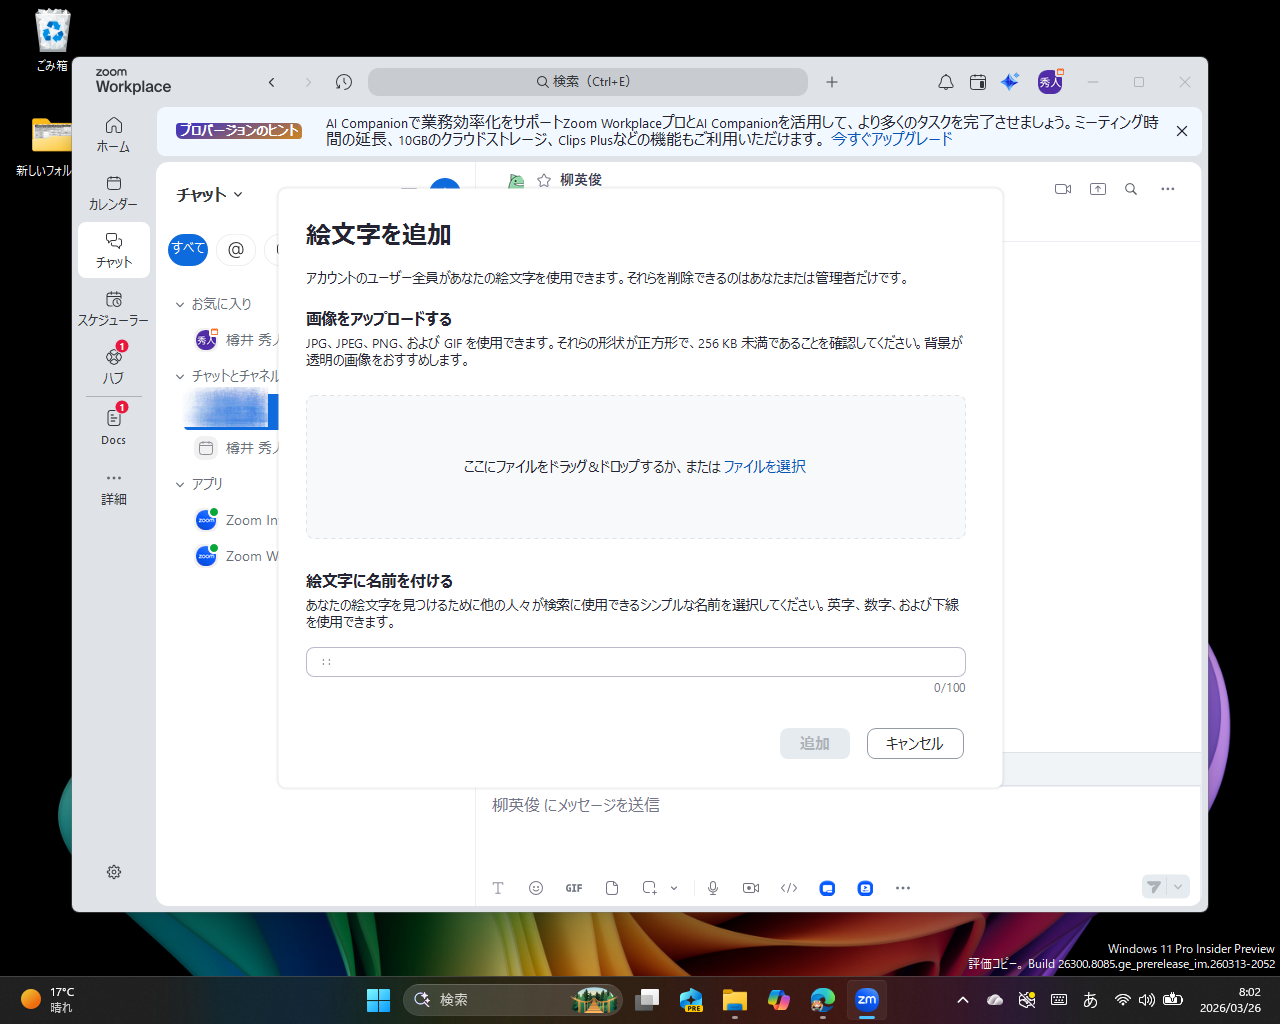Open chat header more options (three dots)
Screen dimensions: 1280x1024
[x=1168, y=189]
